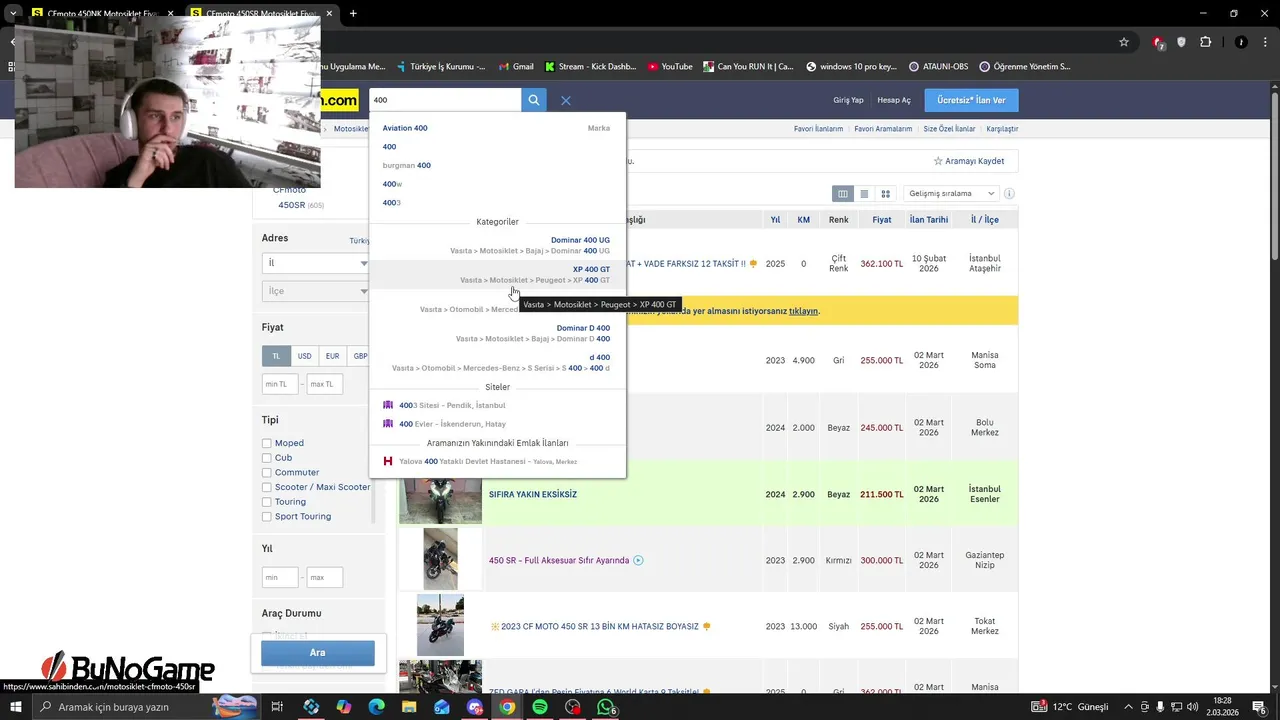The height and width of the screenshot is (720, 1280).
Task: Open WhatsApp from the taskbar
Action: point(605,707)
